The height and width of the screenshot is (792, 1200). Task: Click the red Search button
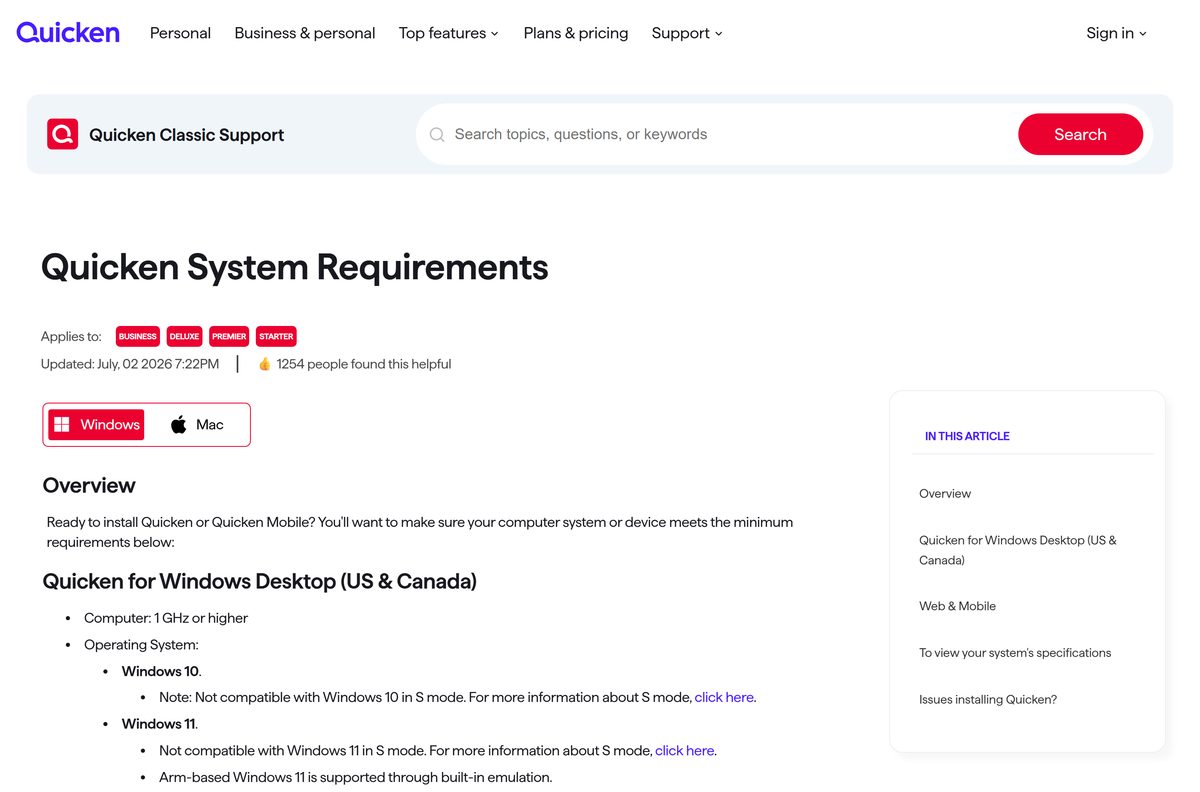pos(1080,134)
